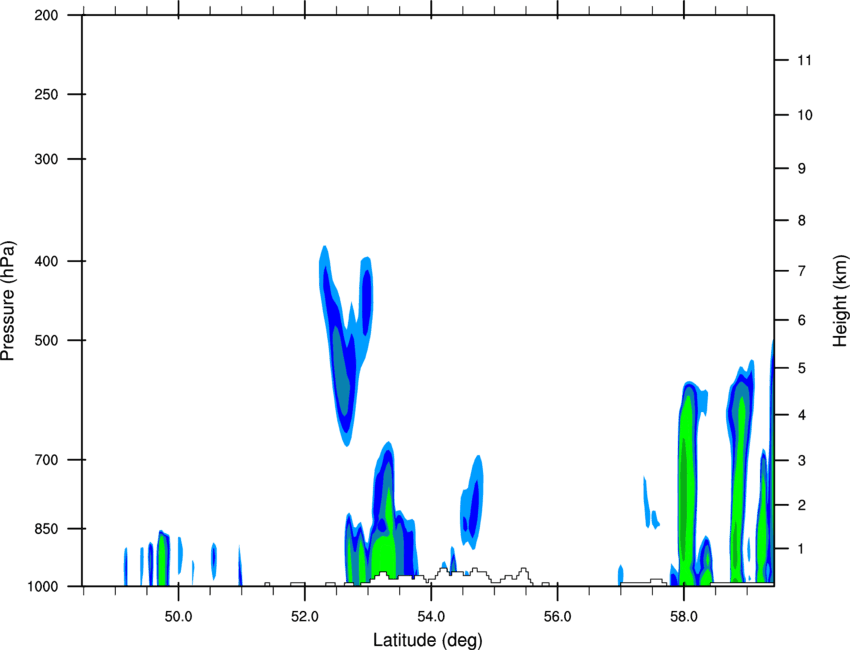
Task: Pick the 7 km height label
Action: coord(802,271)
